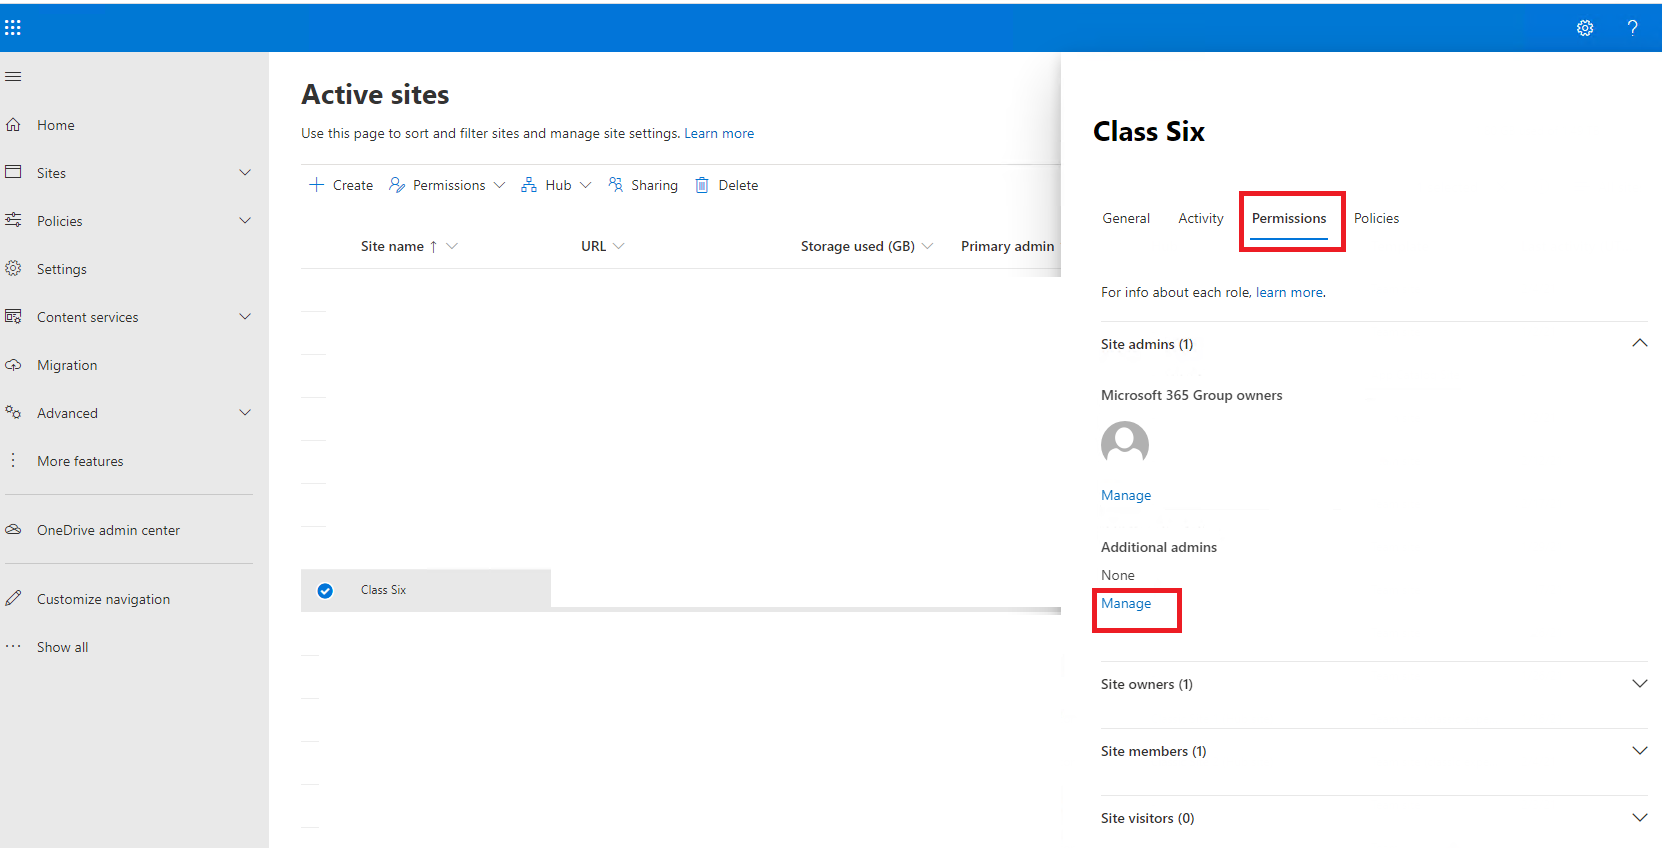
Task: Click Manage under Additional admins
Action: coord(1126,603)
